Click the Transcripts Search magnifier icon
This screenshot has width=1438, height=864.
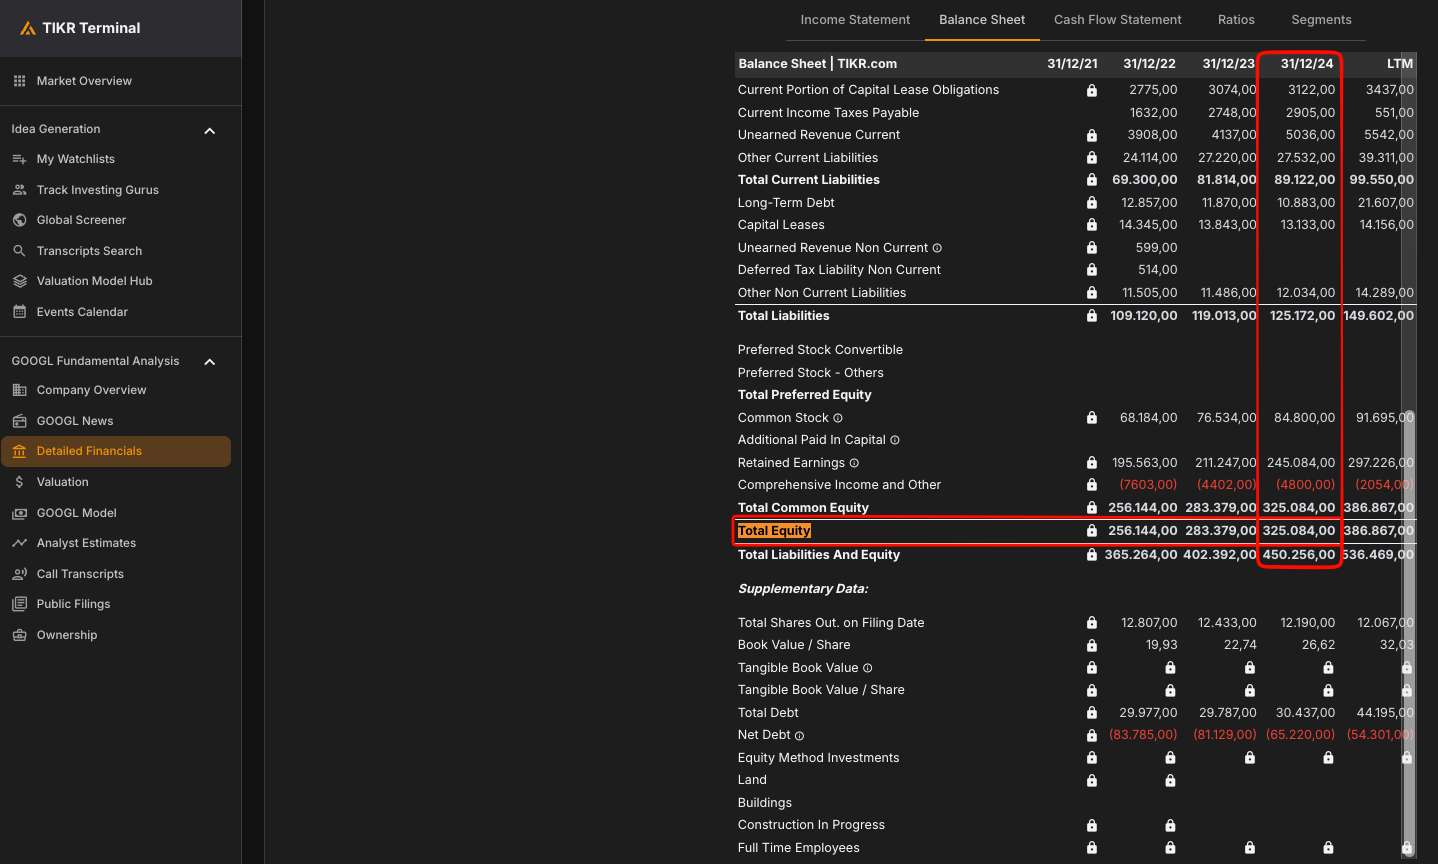pos(19,251)
